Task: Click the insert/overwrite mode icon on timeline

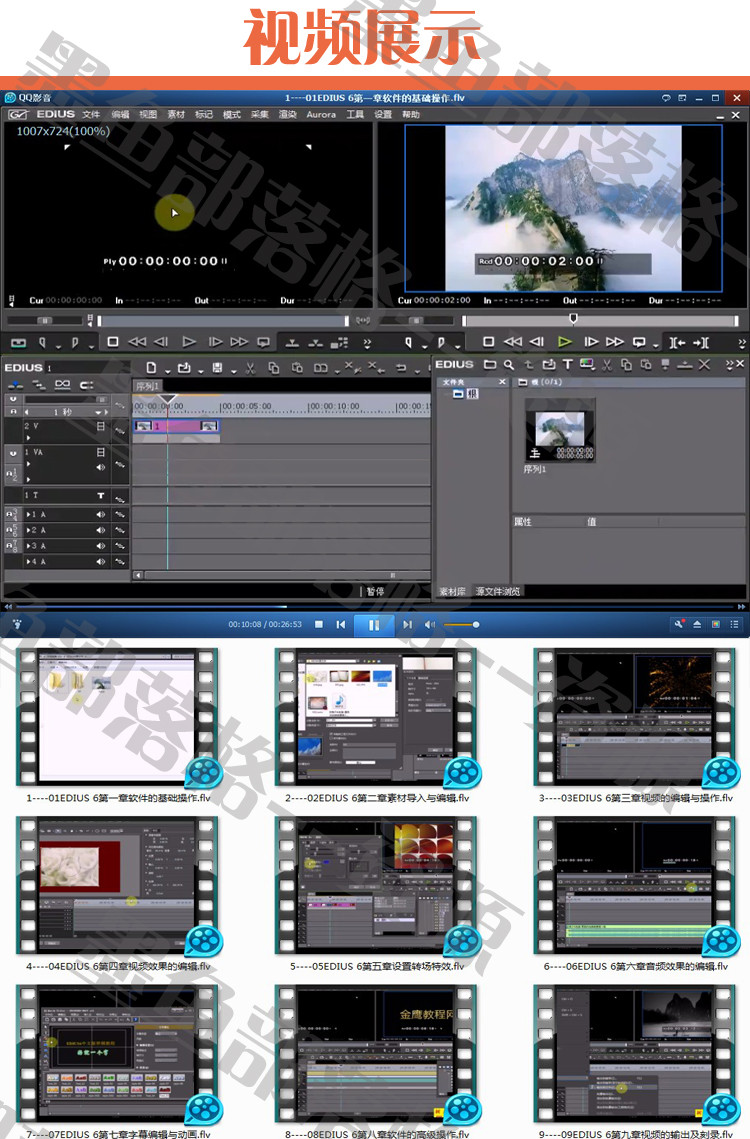Action: (15, 384)
